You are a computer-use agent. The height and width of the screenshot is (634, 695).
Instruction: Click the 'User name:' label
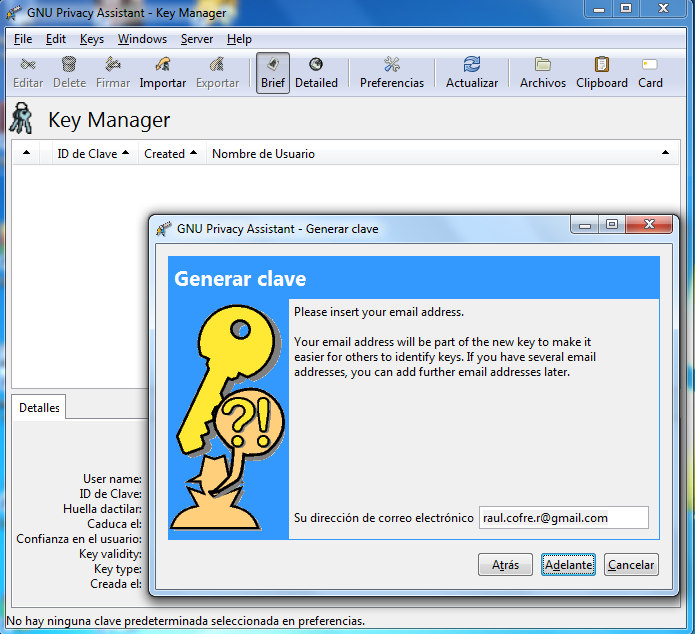(113, 479)
